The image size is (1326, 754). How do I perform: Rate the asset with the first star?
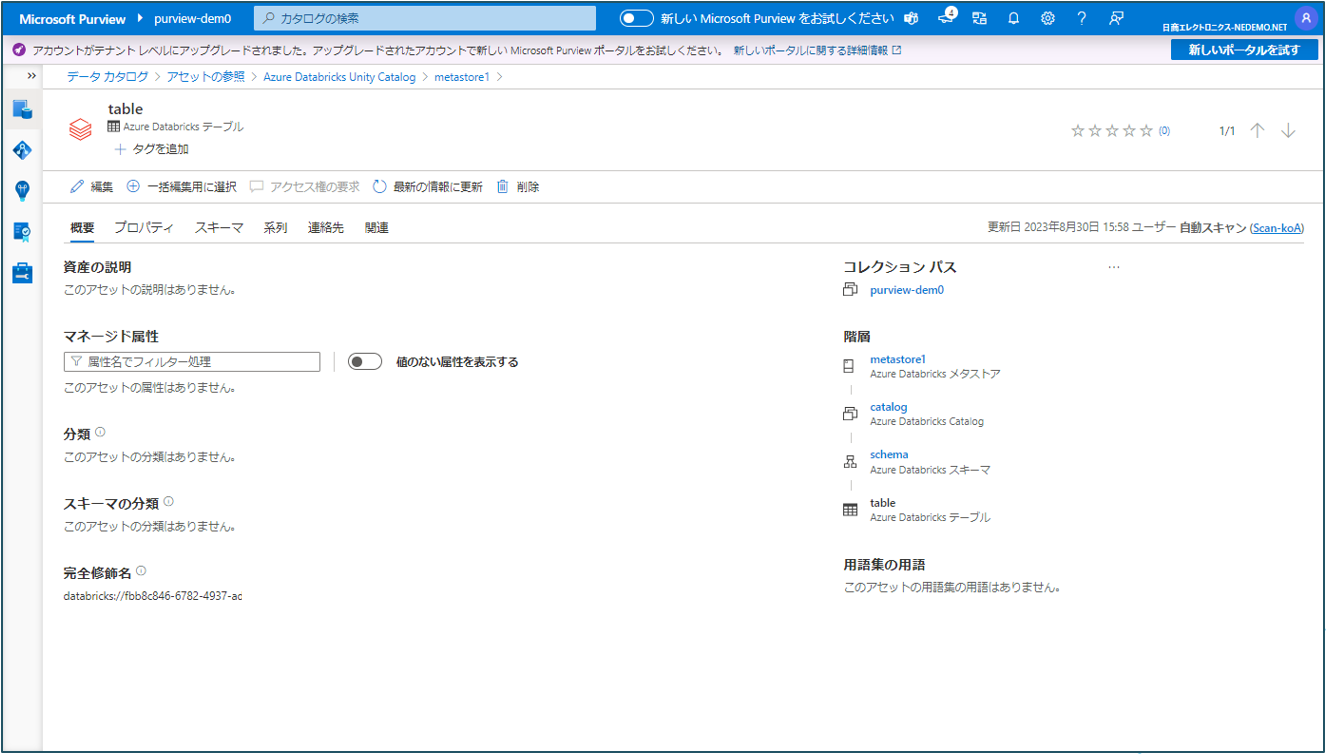(x=1077, y=131)
